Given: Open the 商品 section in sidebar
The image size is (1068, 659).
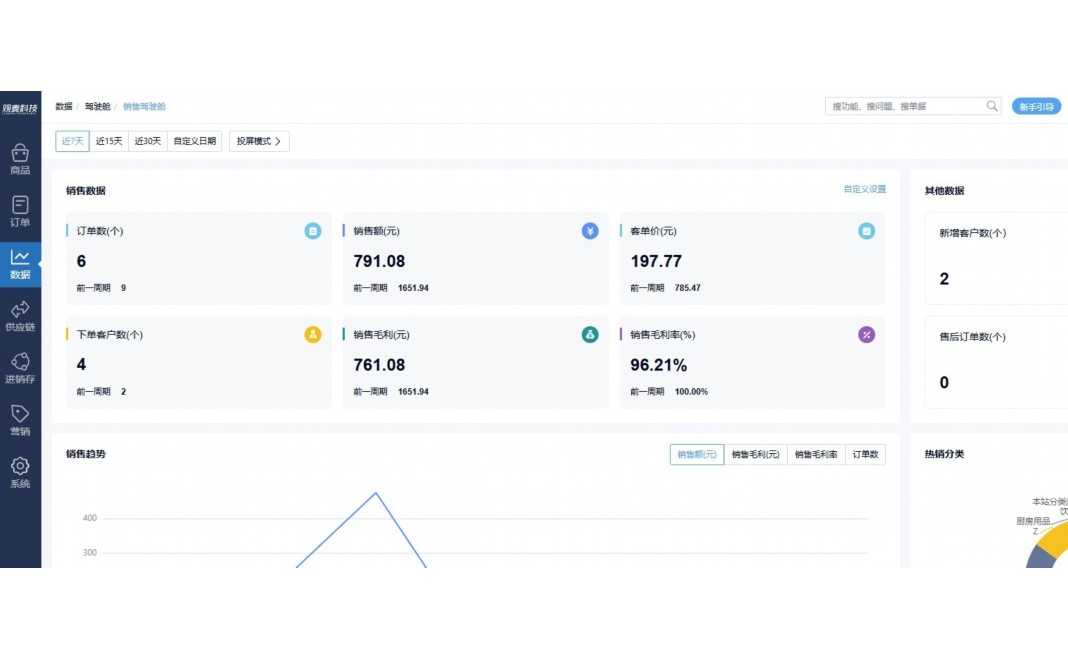Looking at the screenshot, I should [x=20, y=160].
